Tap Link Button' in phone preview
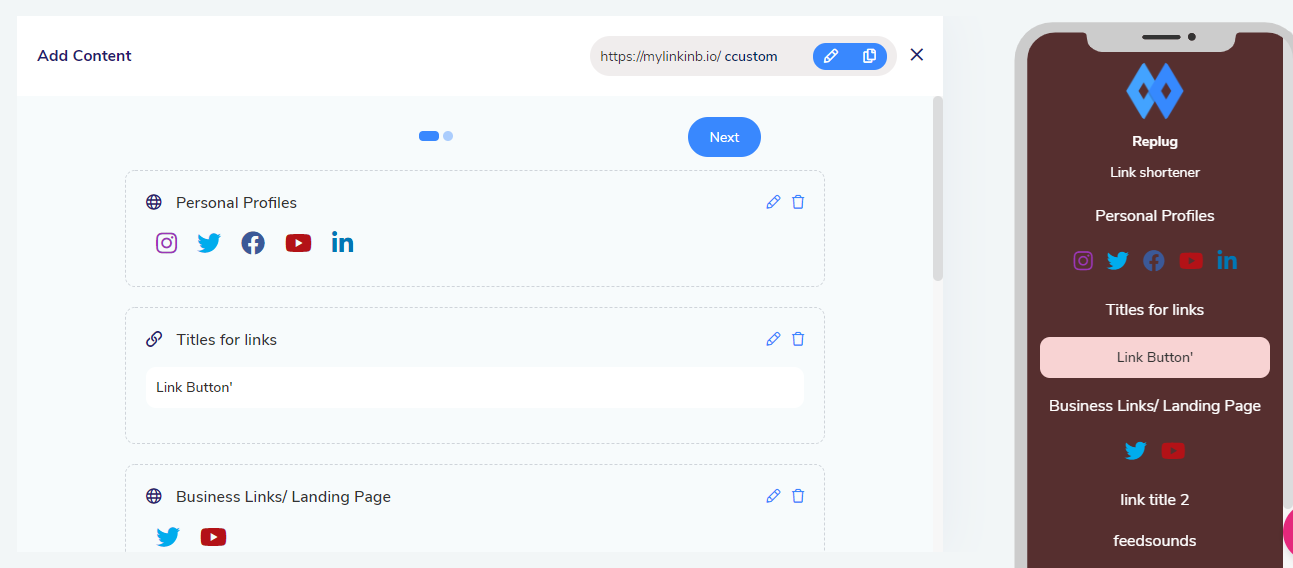 [1154, 357]
